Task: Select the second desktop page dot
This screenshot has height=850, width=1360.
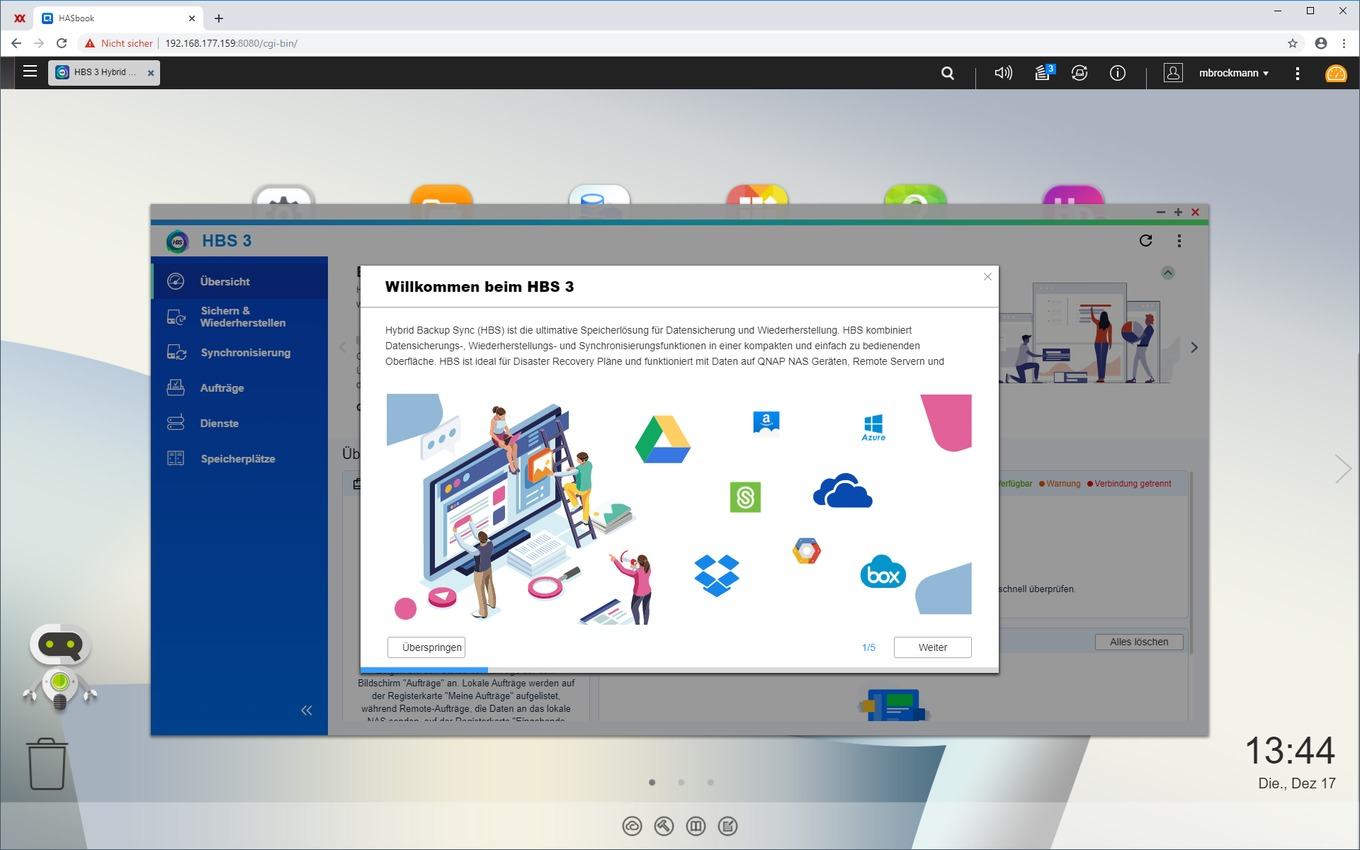Action: (681, 782)
